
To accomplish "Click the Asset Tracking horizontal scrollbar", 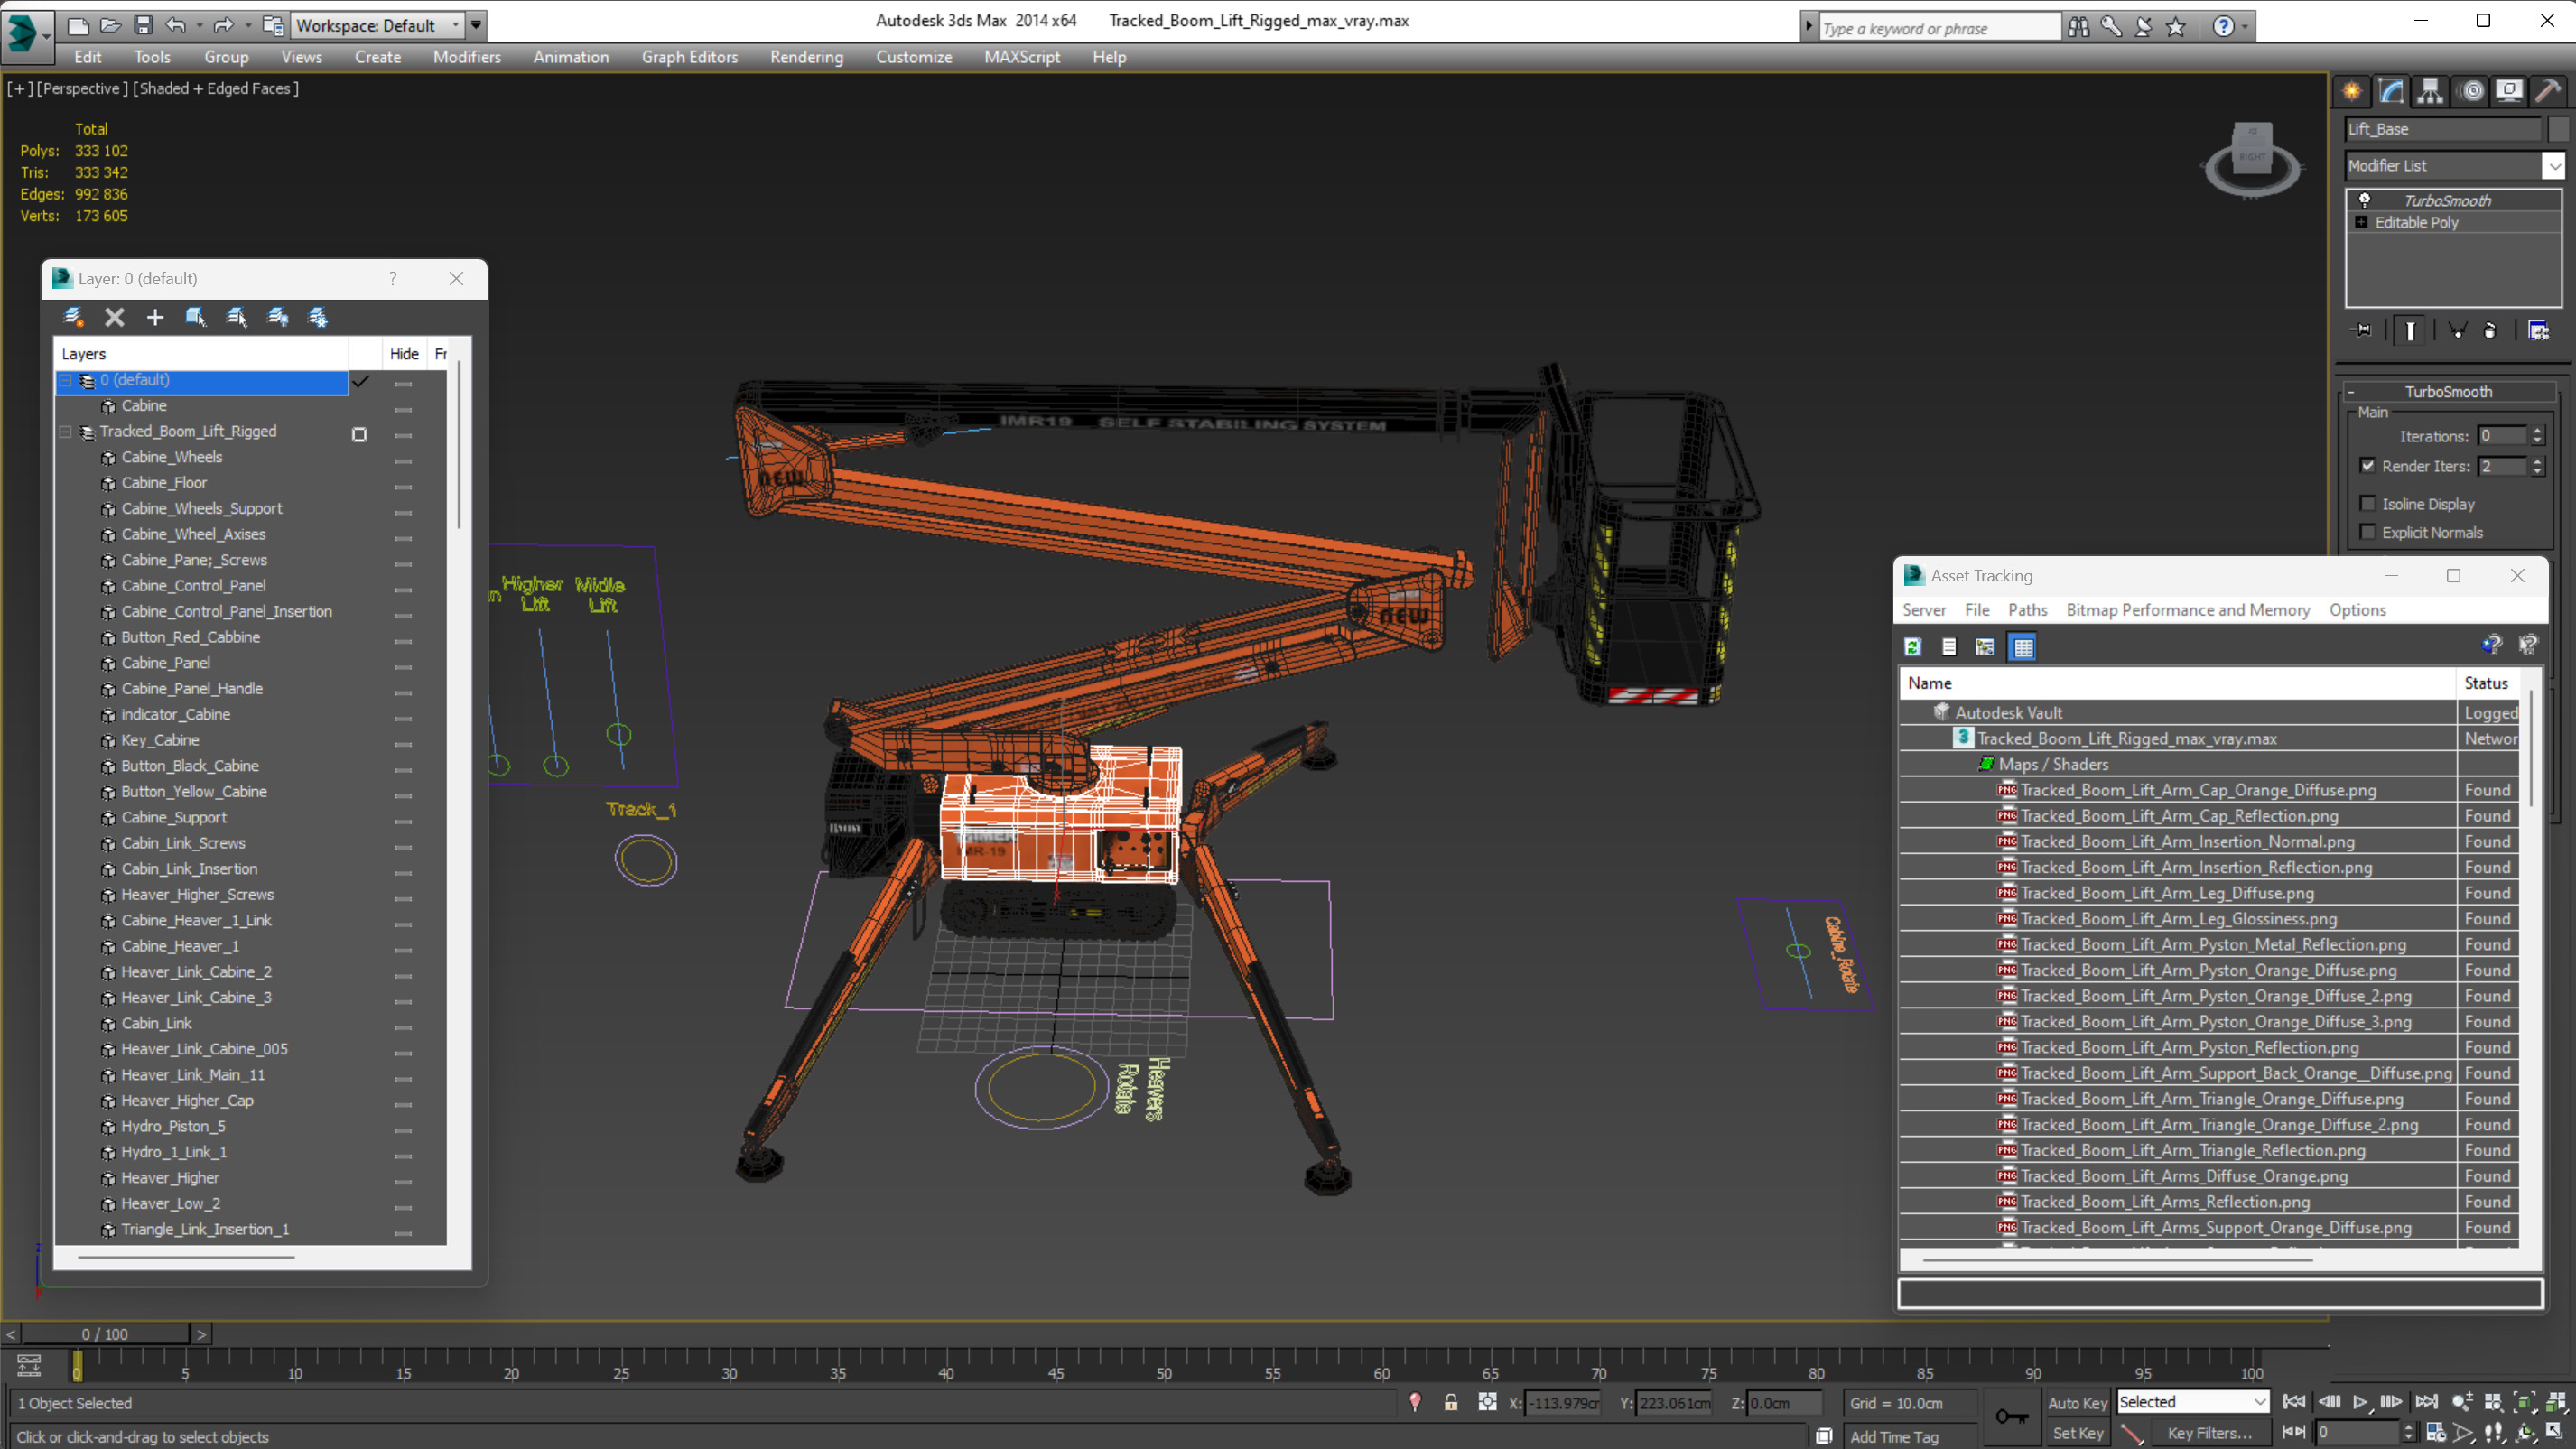I will pyautogui.click(x=2117, y=1260).
